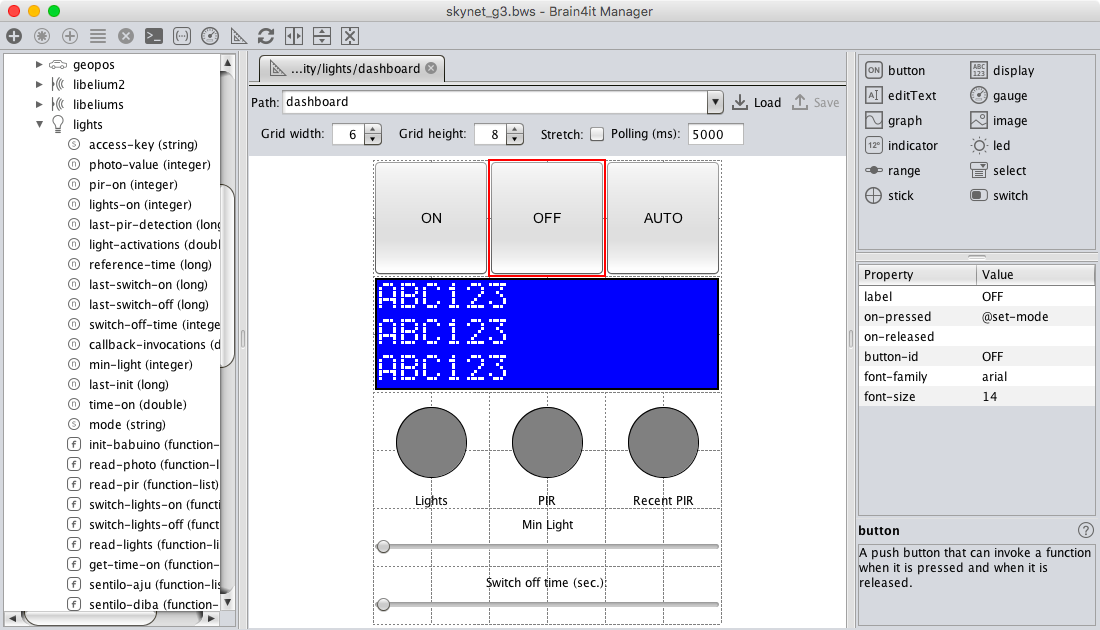Click the Polling (ms) input field
The width and height of the screenshot is (1100, 630).
point(715,134)
